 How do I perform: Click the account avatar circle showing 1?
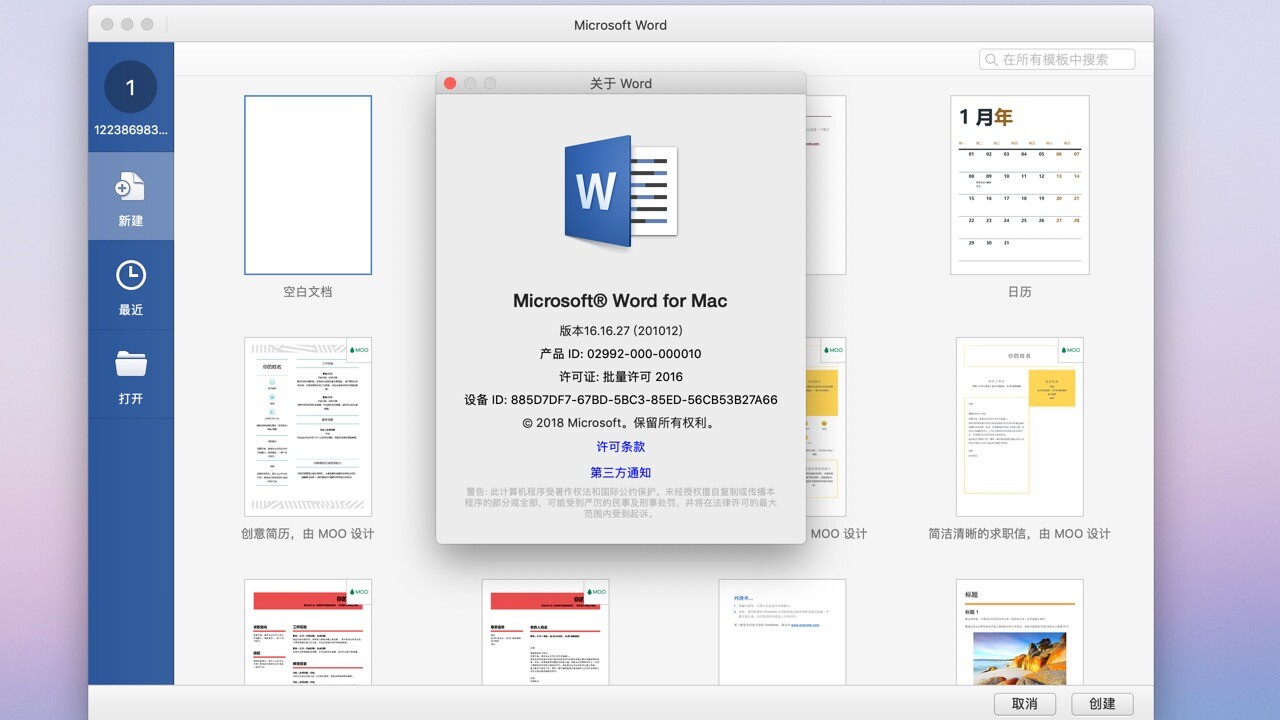click(x=130, y=87)
